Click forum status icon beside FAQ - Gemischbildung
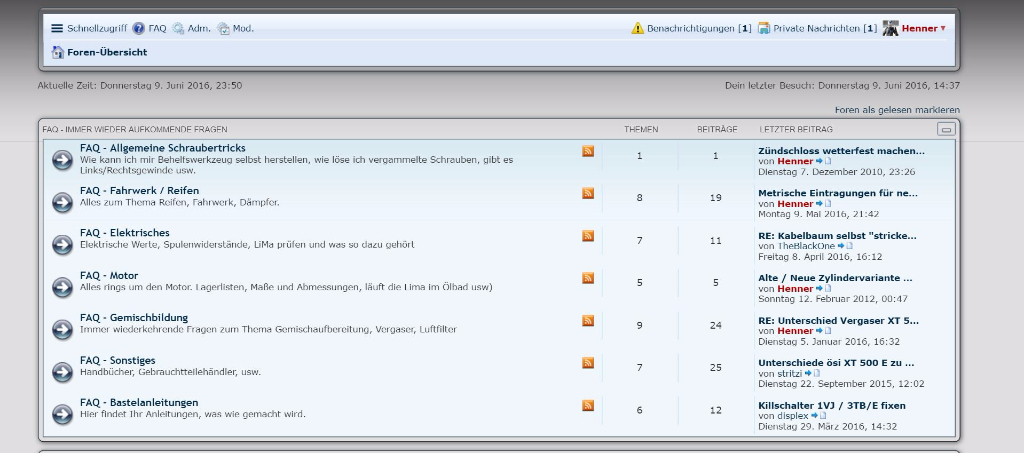This screenshot has width=1024, height=453. (x=62, y=330)
